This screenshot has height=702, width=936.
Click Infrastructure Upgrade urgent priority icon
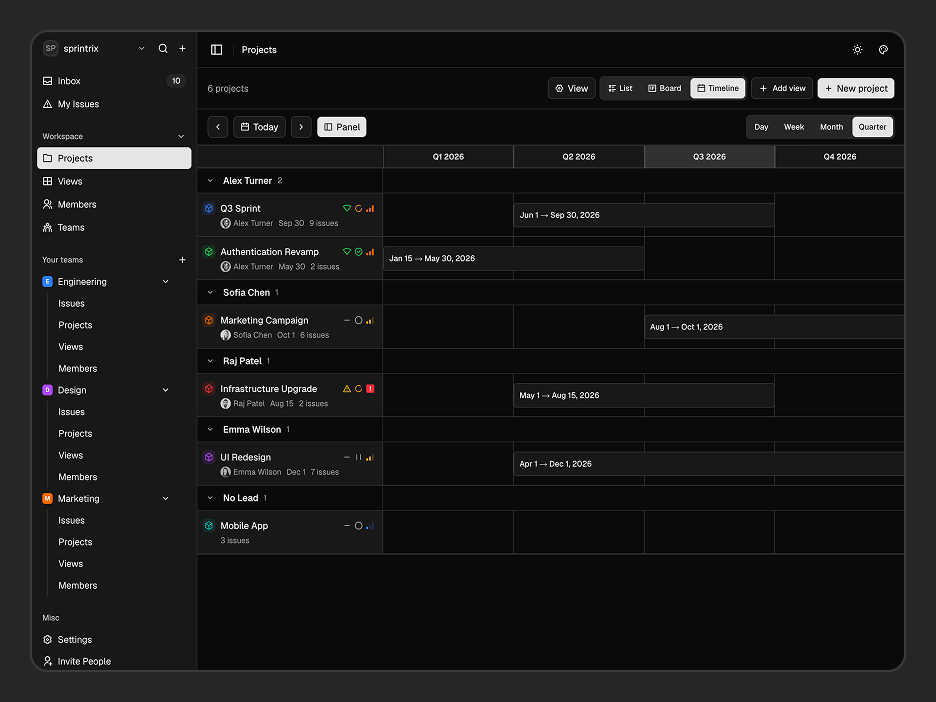(x=370, y=389)
